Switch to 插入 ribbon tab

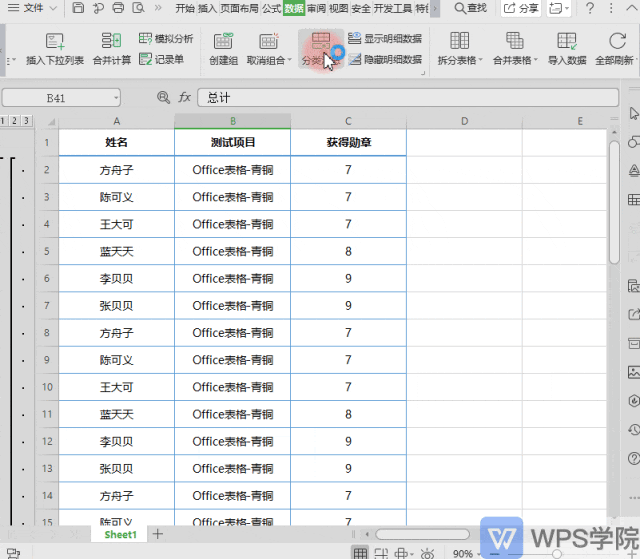(x=207, y=8)
